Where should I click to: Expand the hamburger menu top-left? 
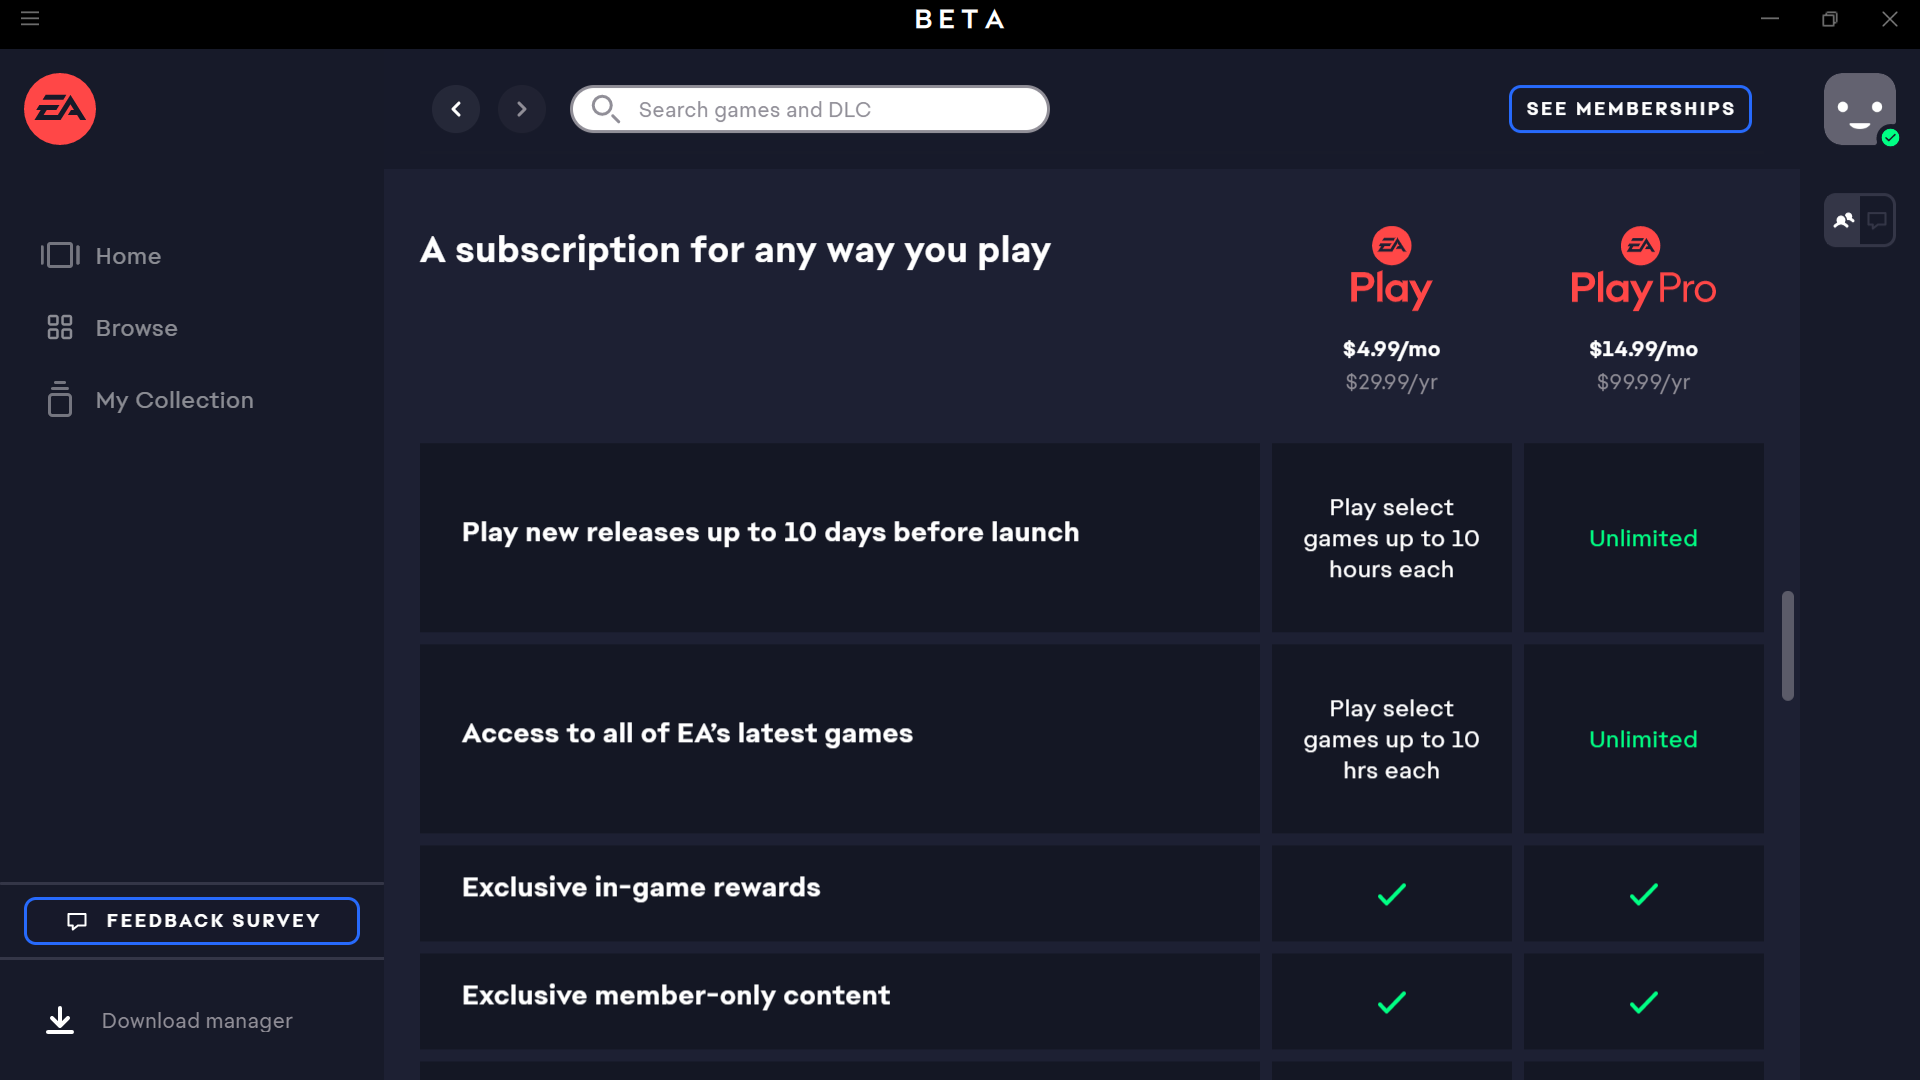tap(29, 17)
